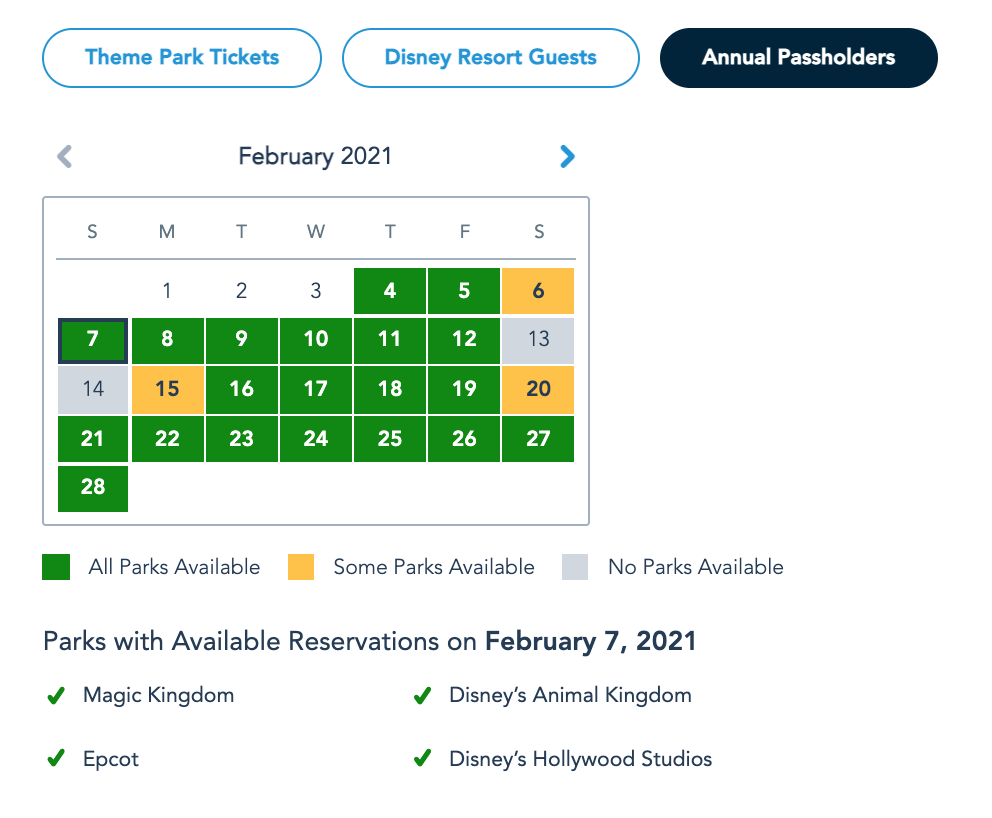Choose February 10 on the calendar
The height and width of the screenshot is (818, 992).
tap(316, 340)
